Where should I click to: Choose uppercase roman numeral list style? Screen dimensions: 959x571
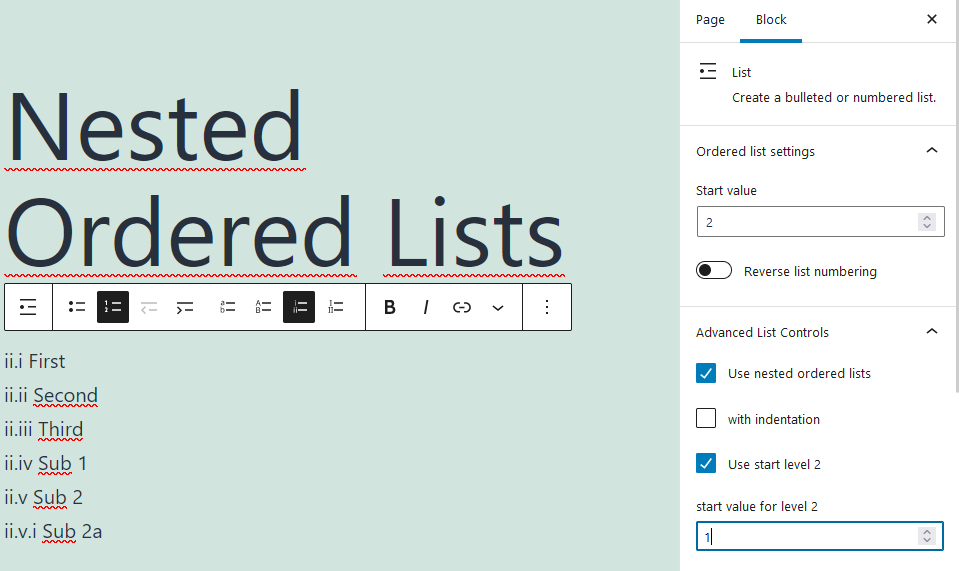click(x=335, y=307)
